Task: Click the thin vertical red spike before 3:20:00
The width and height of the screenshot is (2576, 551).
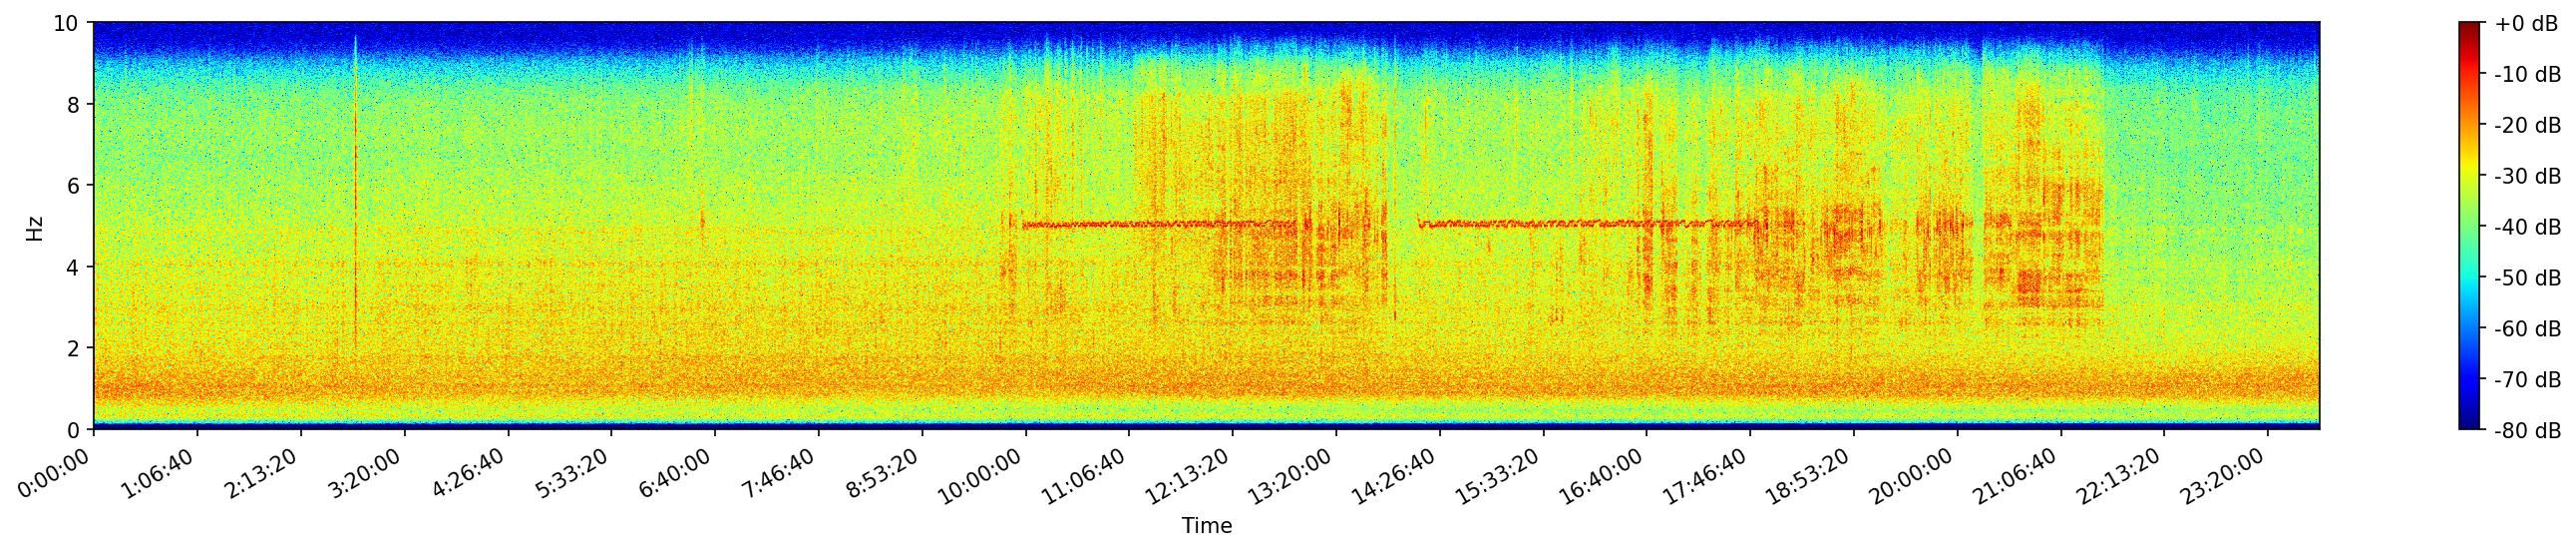Action: [x=355, y=200]
